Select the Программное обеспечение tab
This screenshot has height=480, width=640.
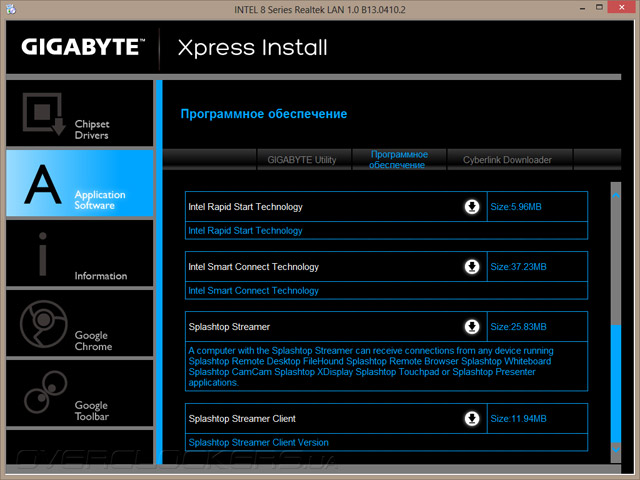pos(399,160)
